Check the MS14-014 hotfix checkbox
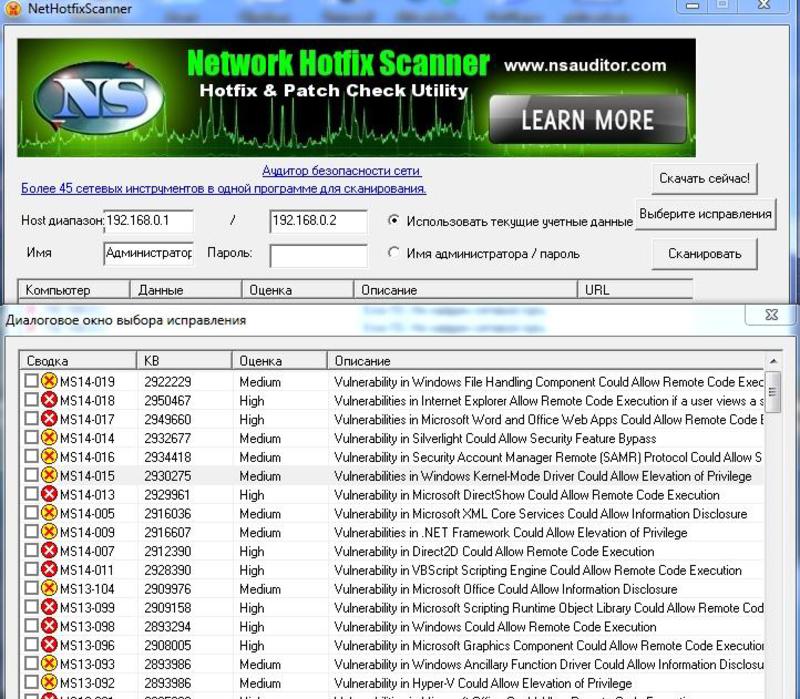This screenshot has height=699, width=800. coord(31,437)
